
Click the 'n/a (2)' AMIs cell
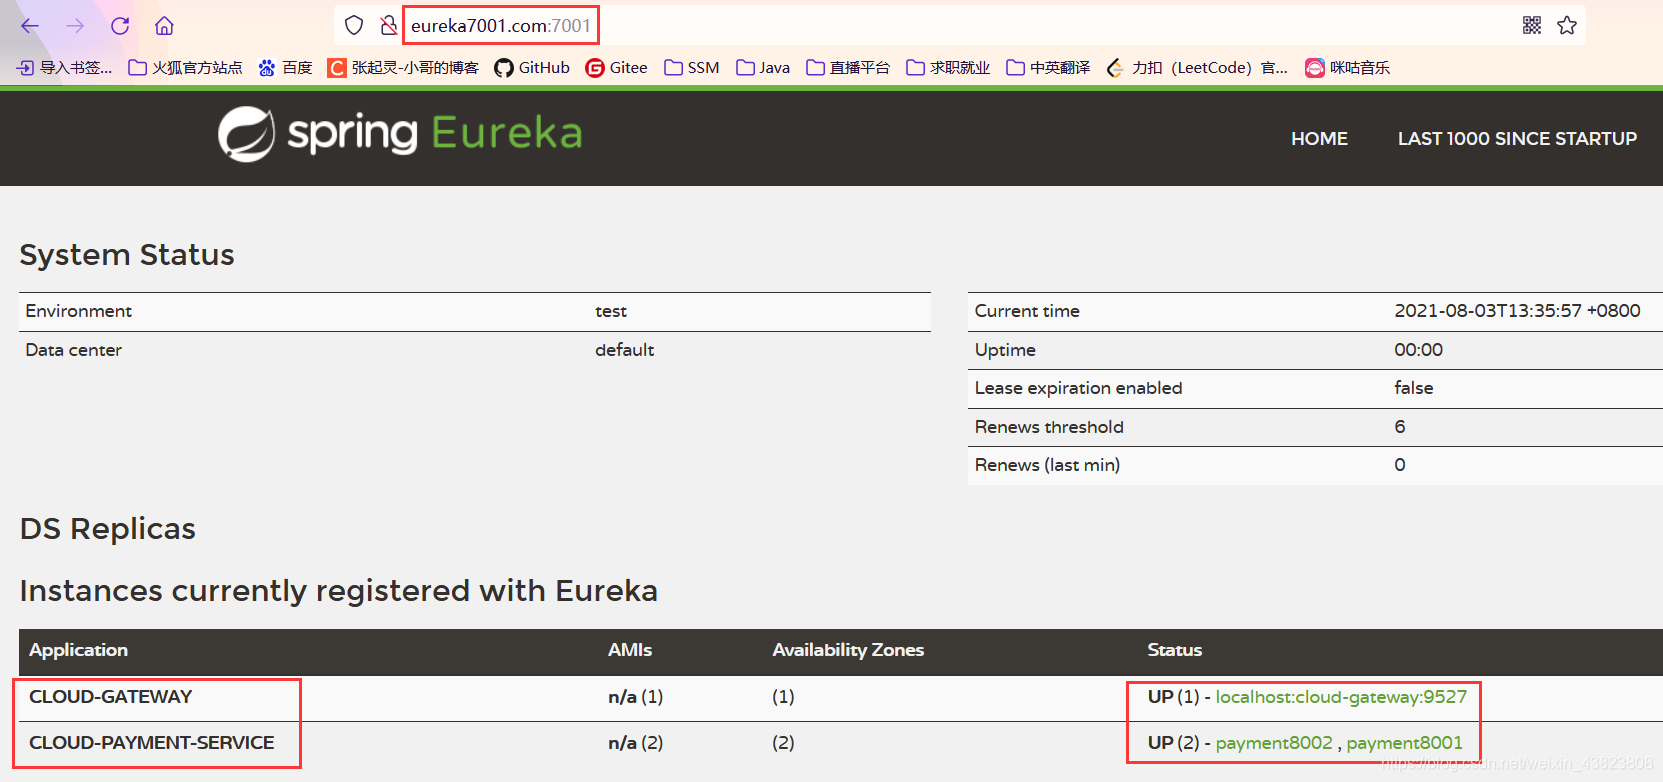pos(635,743)
